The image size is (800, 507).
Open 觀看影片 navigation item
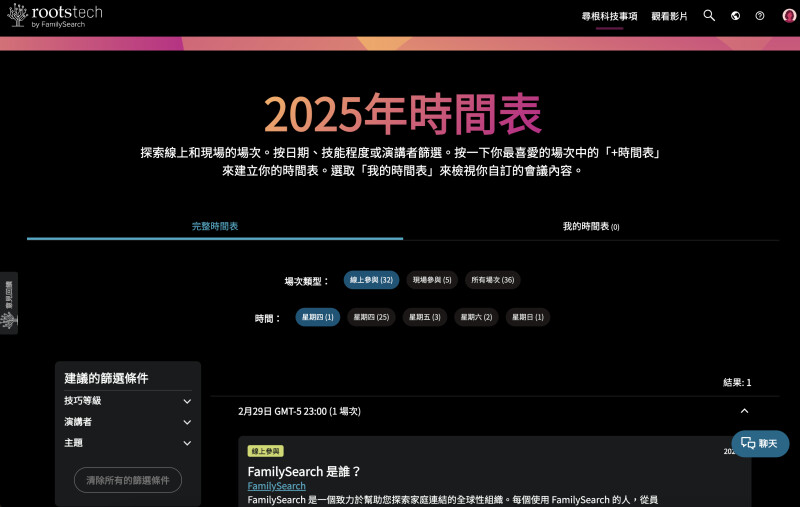click(669, 16)
